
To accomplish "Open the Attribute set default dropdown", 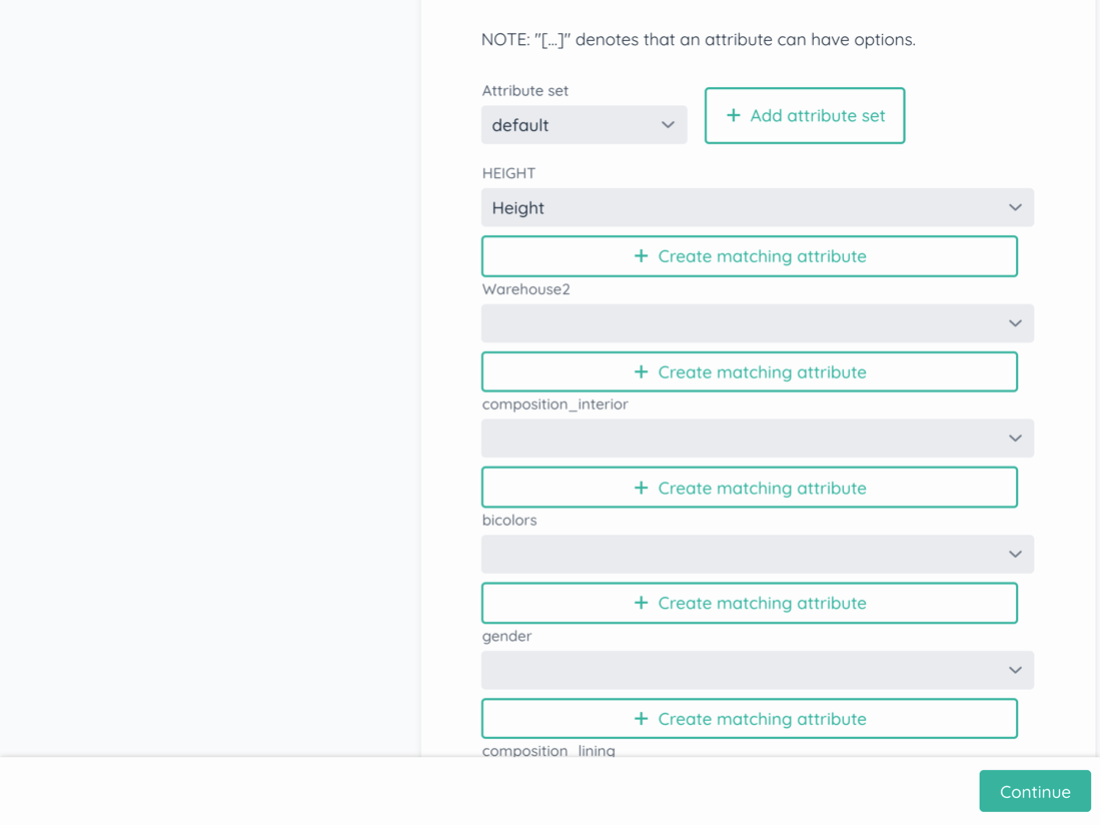I will click(583, 125).
